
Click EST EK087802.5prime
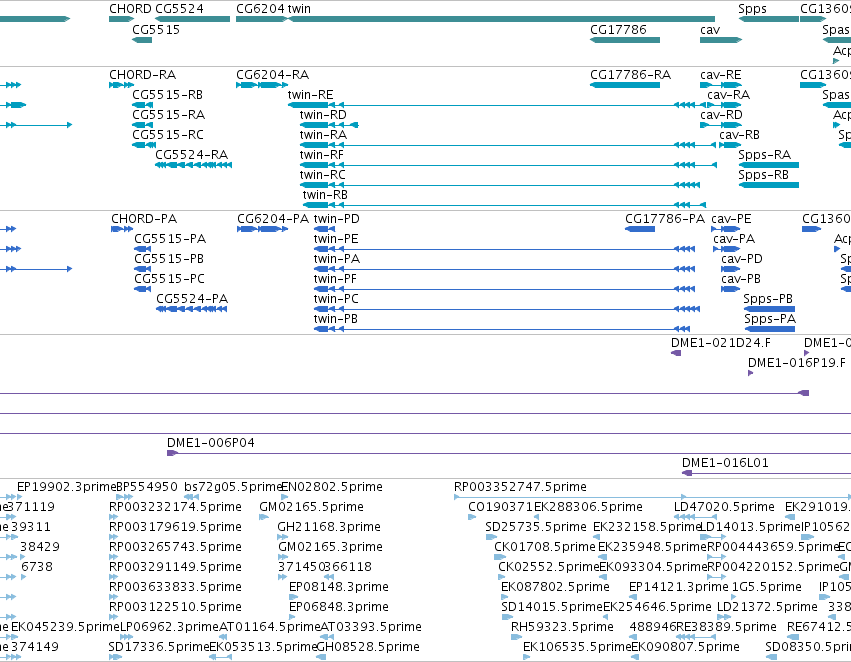coord(555,588)
